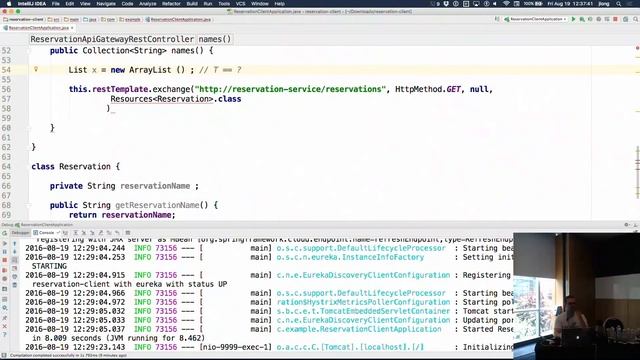Click the Wi-Fi icon in the macOS menu bar
Viewport: 640px width, 360px height.
click(x=506, y=4)
